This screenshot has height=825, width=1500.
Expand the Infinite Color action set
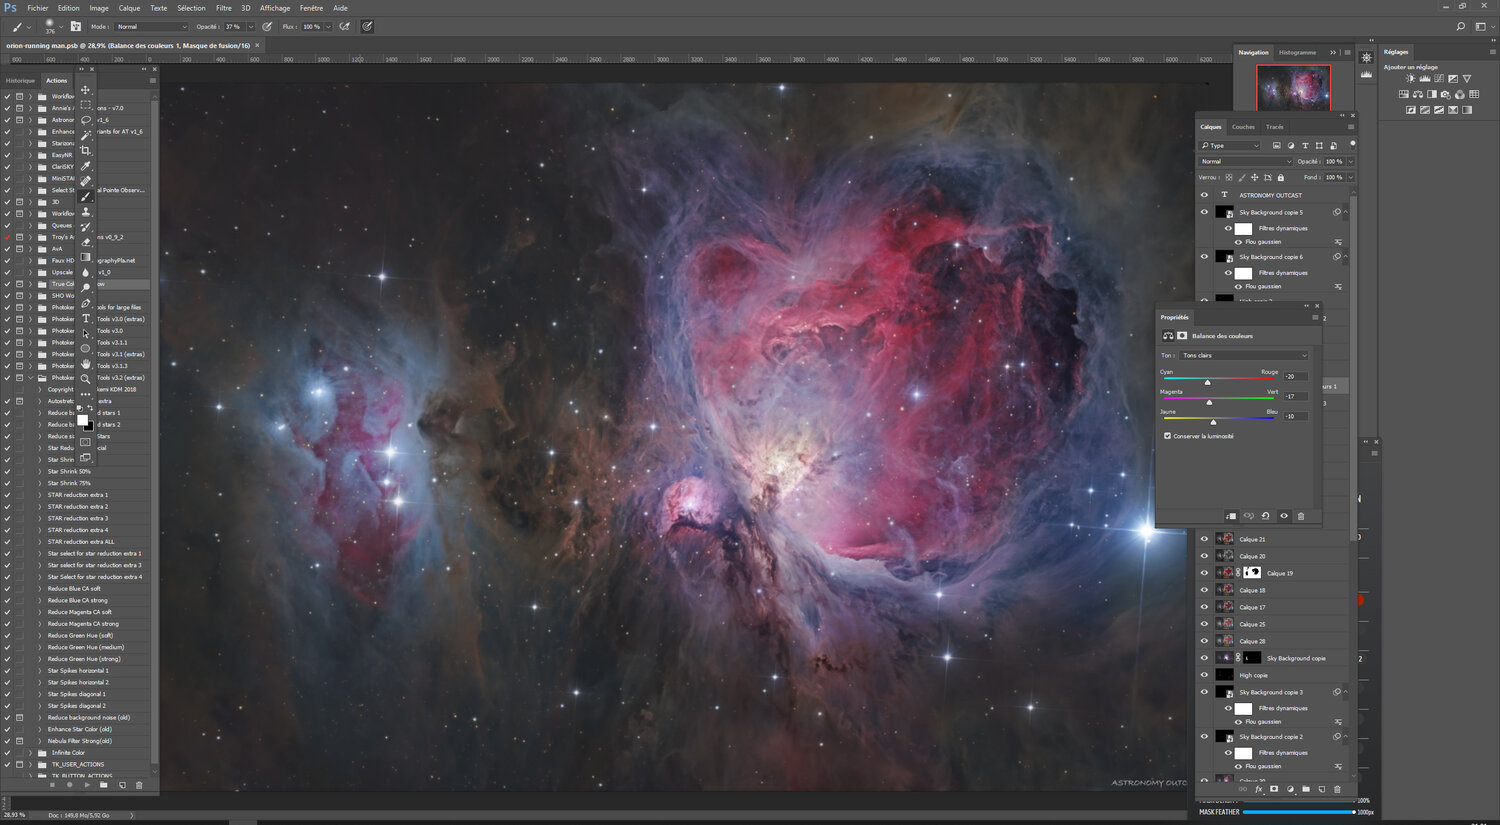pyautogui.click(x=30, y=753)
